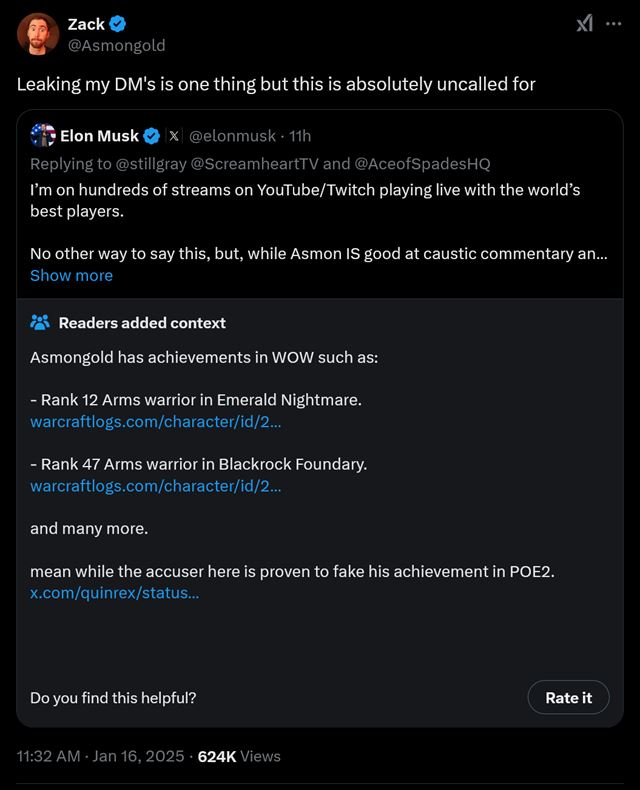Click the Elon Musk display name
The width and height of the screenshot is (640, 790).
99,136
